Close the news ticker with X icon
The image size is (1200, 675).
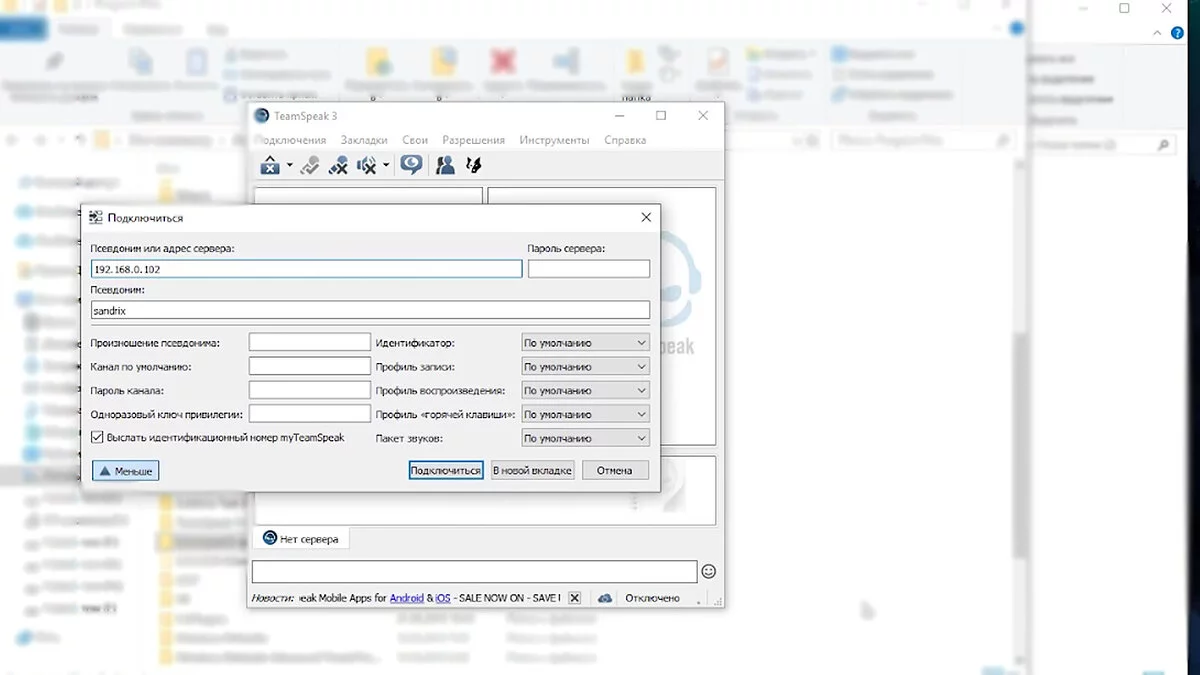click(x=574, y=598)
